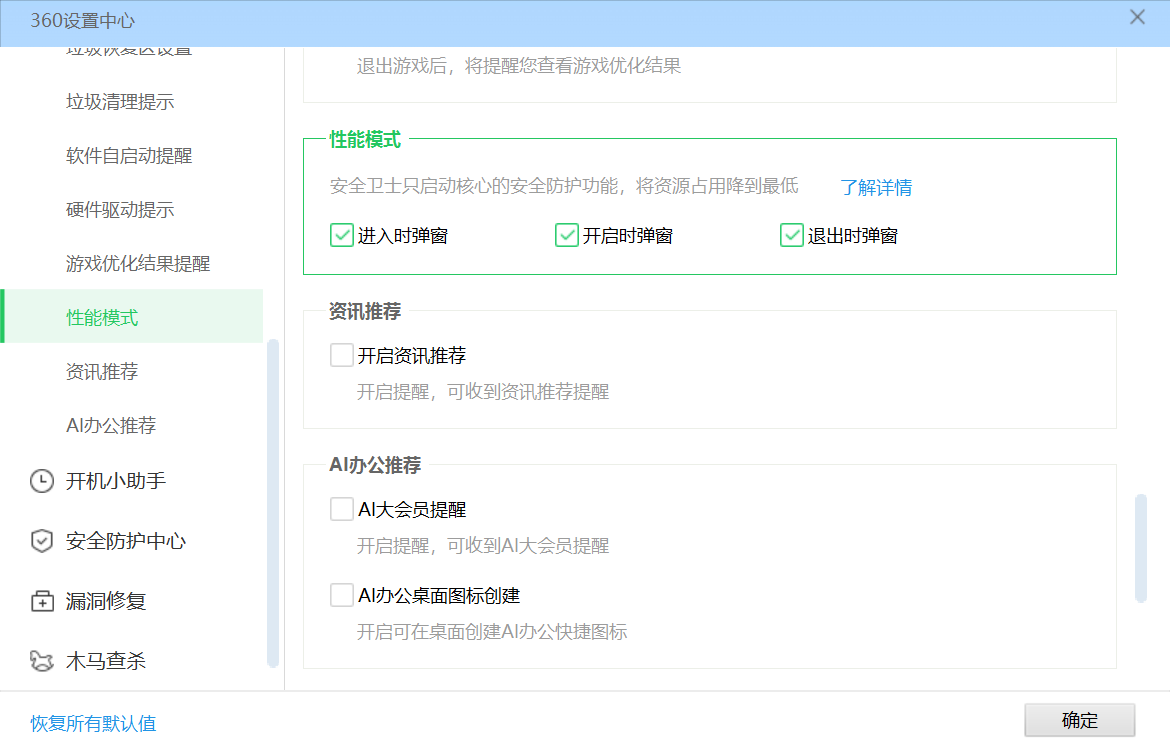
Task: Click the text 退出游戏后，将提醒您查看游戏优化结果
Action: pyautogui.click(x=519, y=66)
